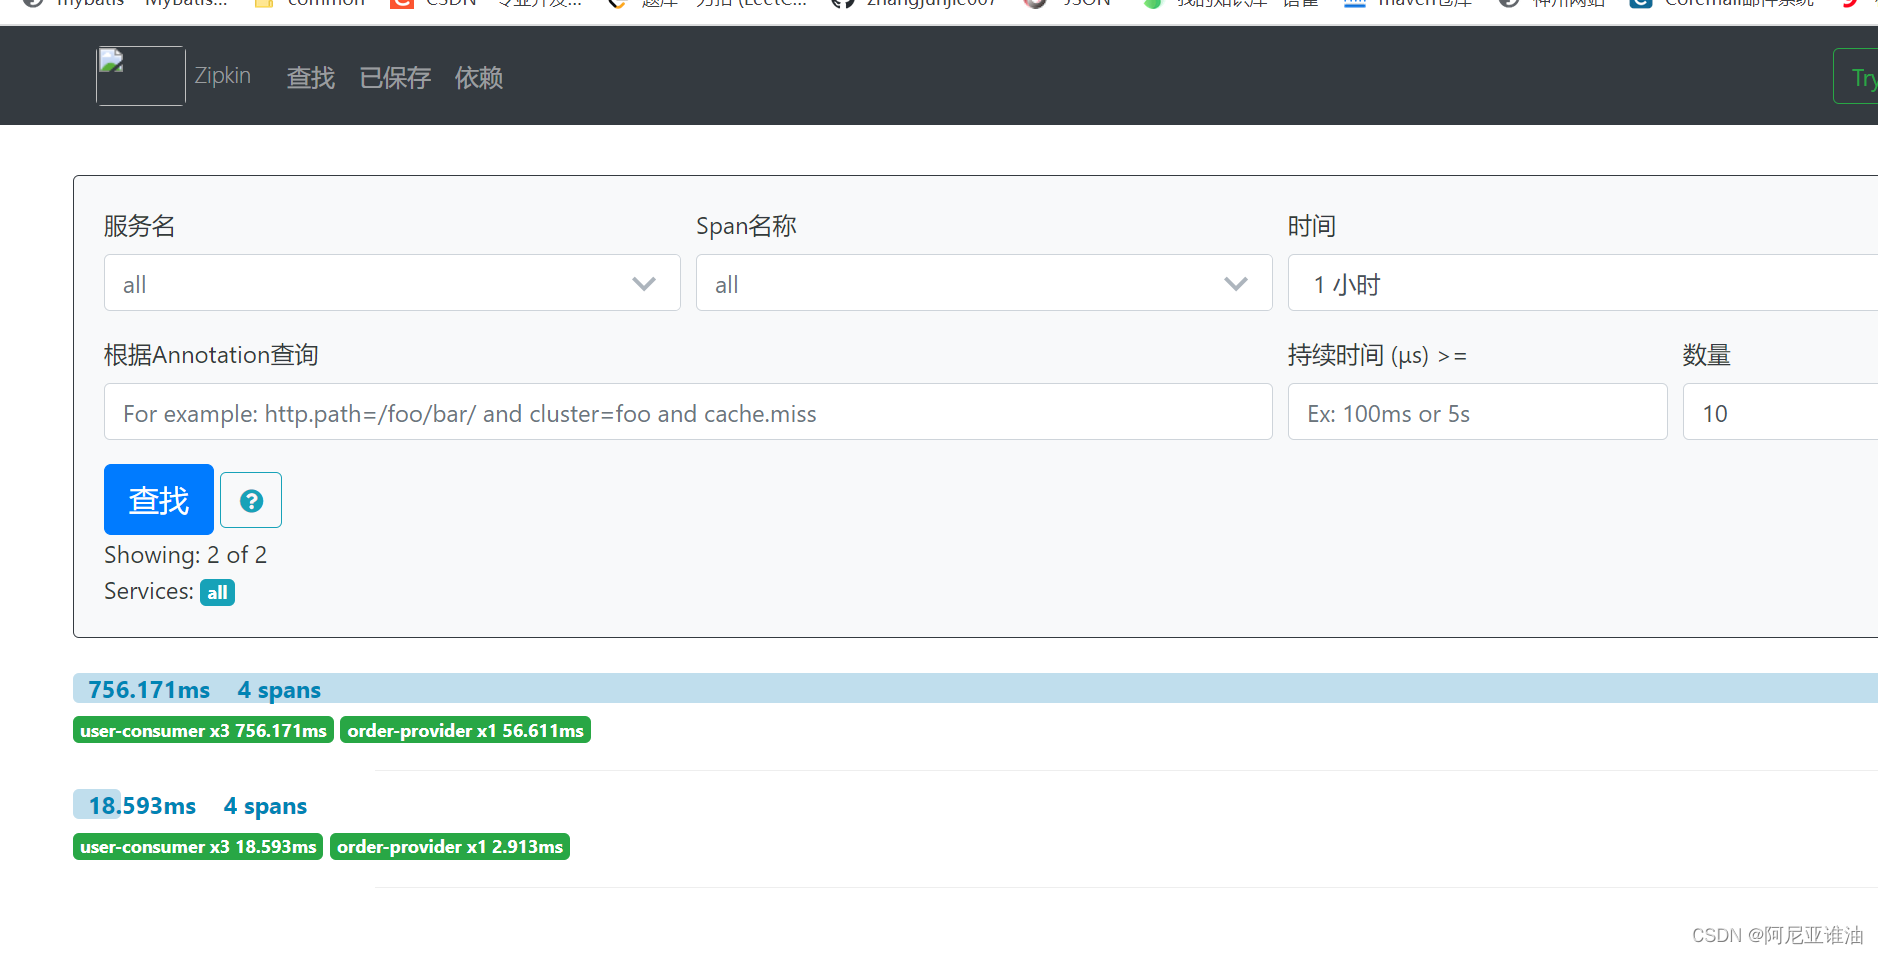Click the order-provider x1 2.913ms badge
The width and height of the screenshot is (1878, 954).
click(450, 847)
